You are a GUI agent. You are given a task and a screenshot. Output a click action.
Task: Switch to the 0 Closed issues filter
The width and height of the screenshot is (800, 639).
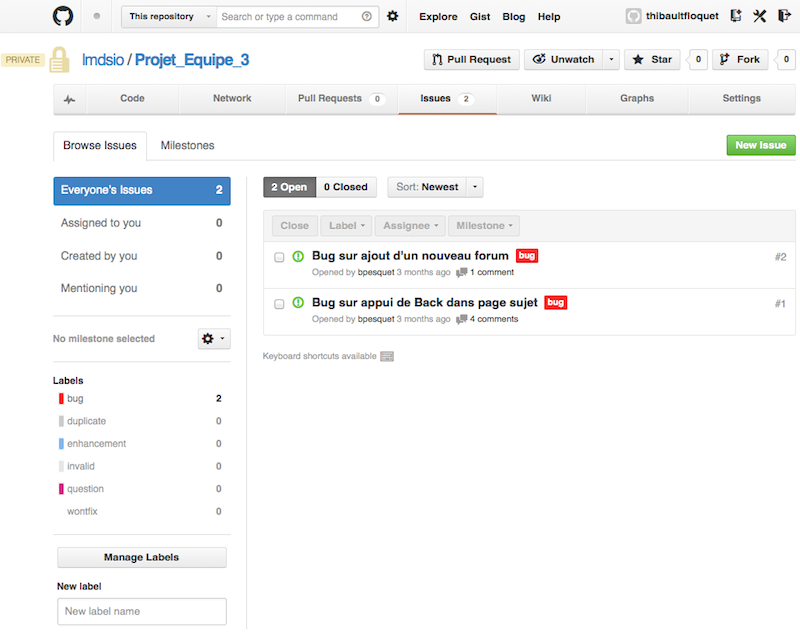point(346,187)
